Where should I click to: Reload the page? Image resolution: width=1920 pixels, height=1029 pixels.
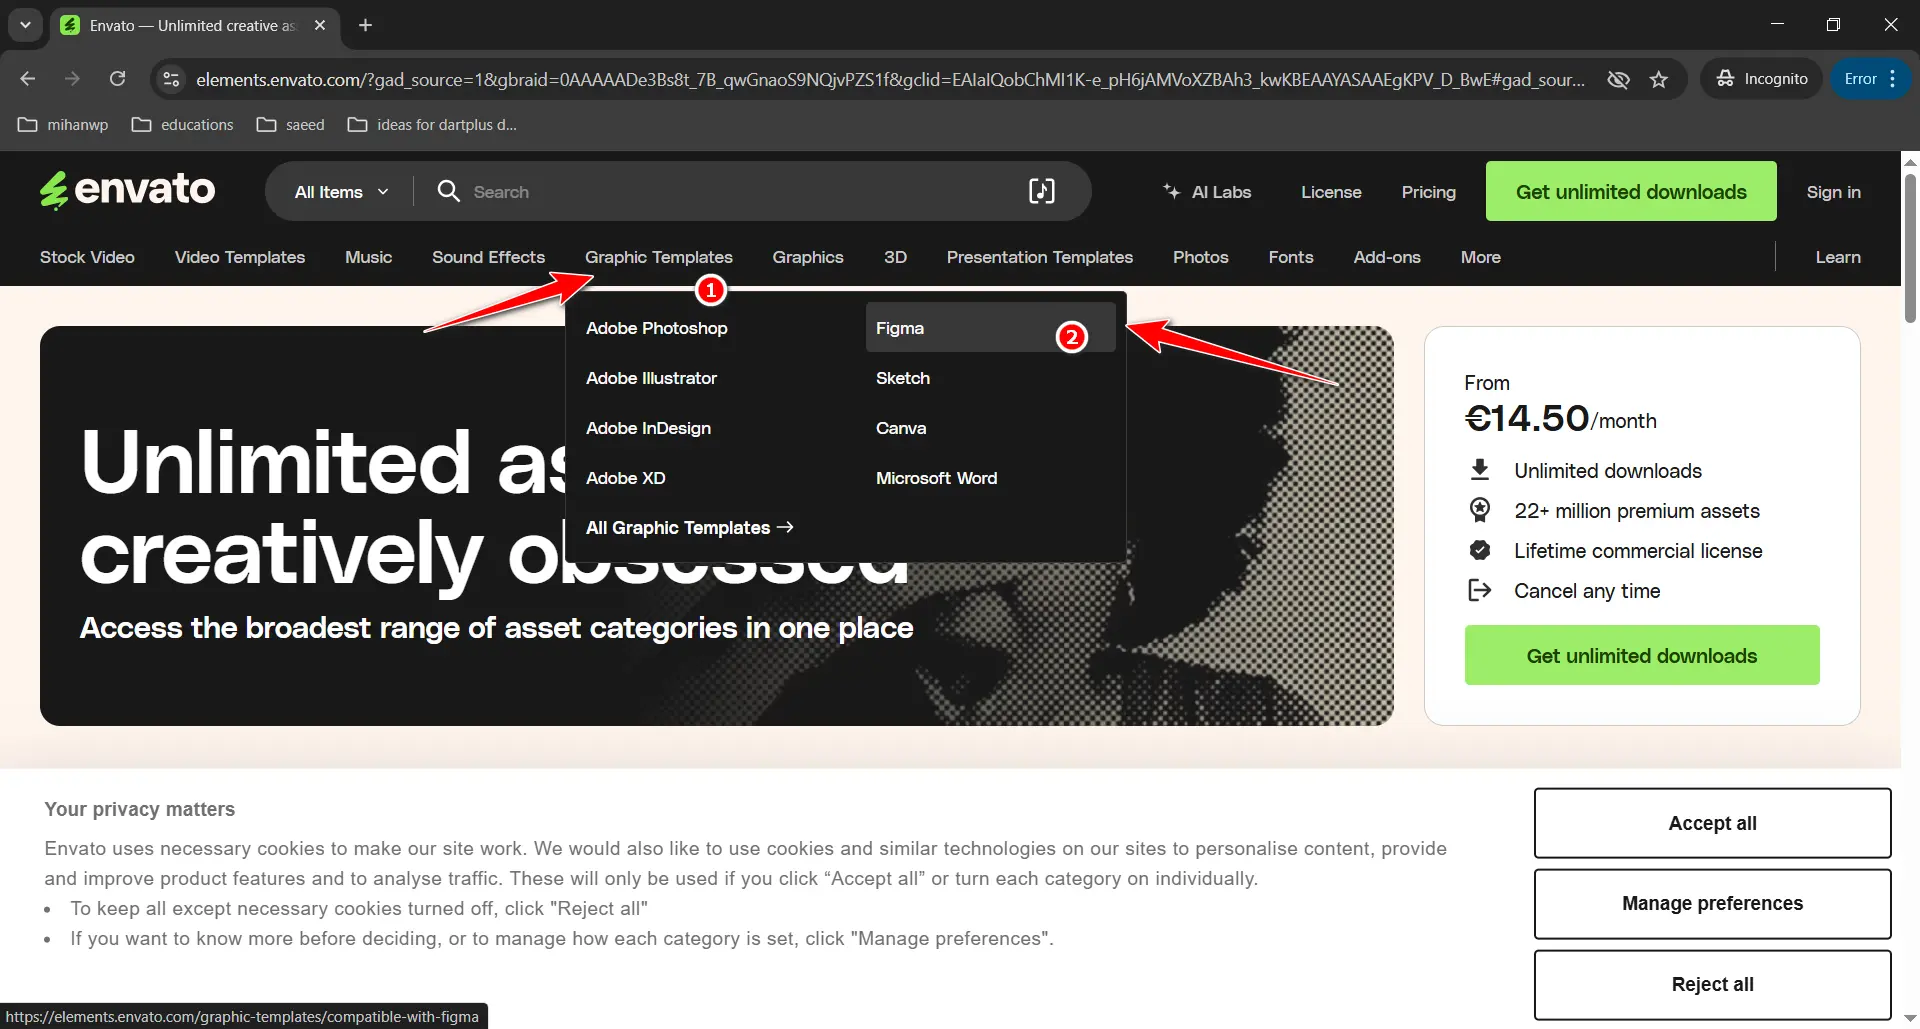pos(117,79)
